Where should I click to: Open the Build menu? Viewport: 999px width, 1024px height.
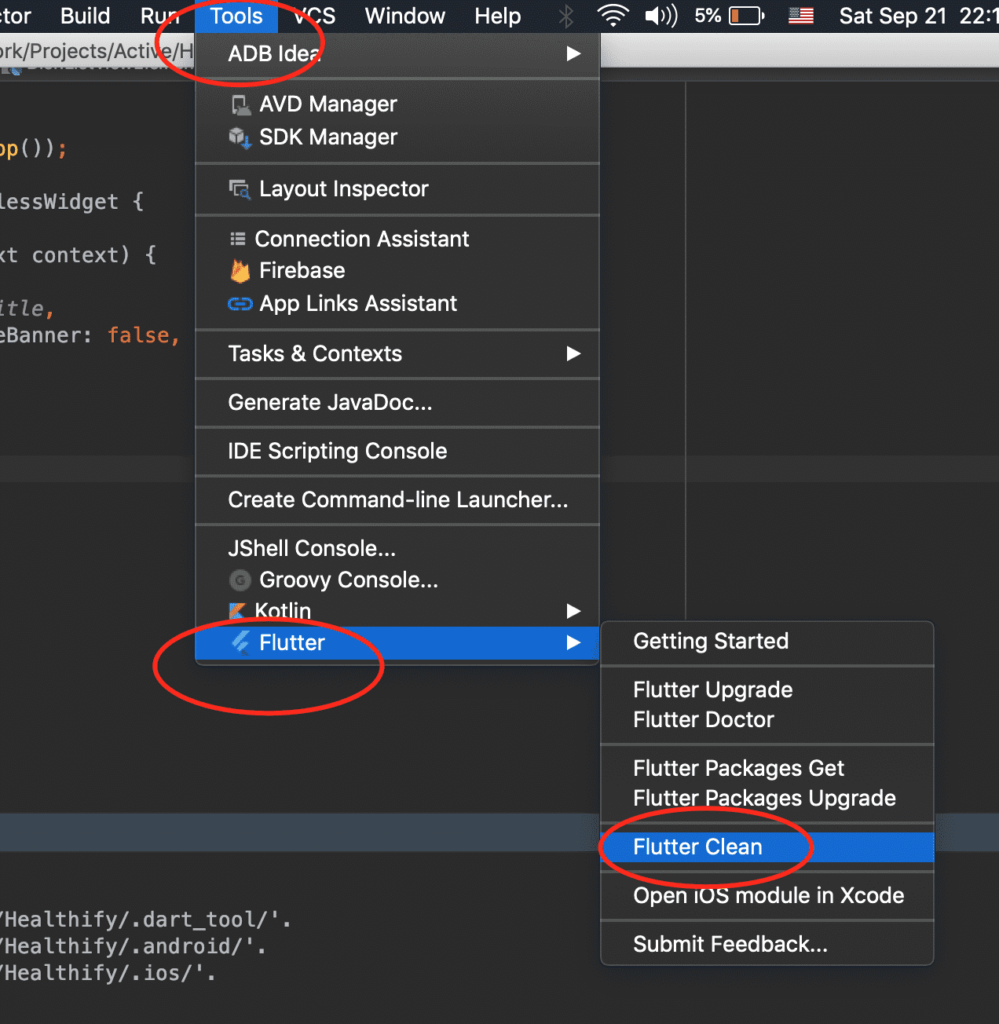(x=86, y=16)
